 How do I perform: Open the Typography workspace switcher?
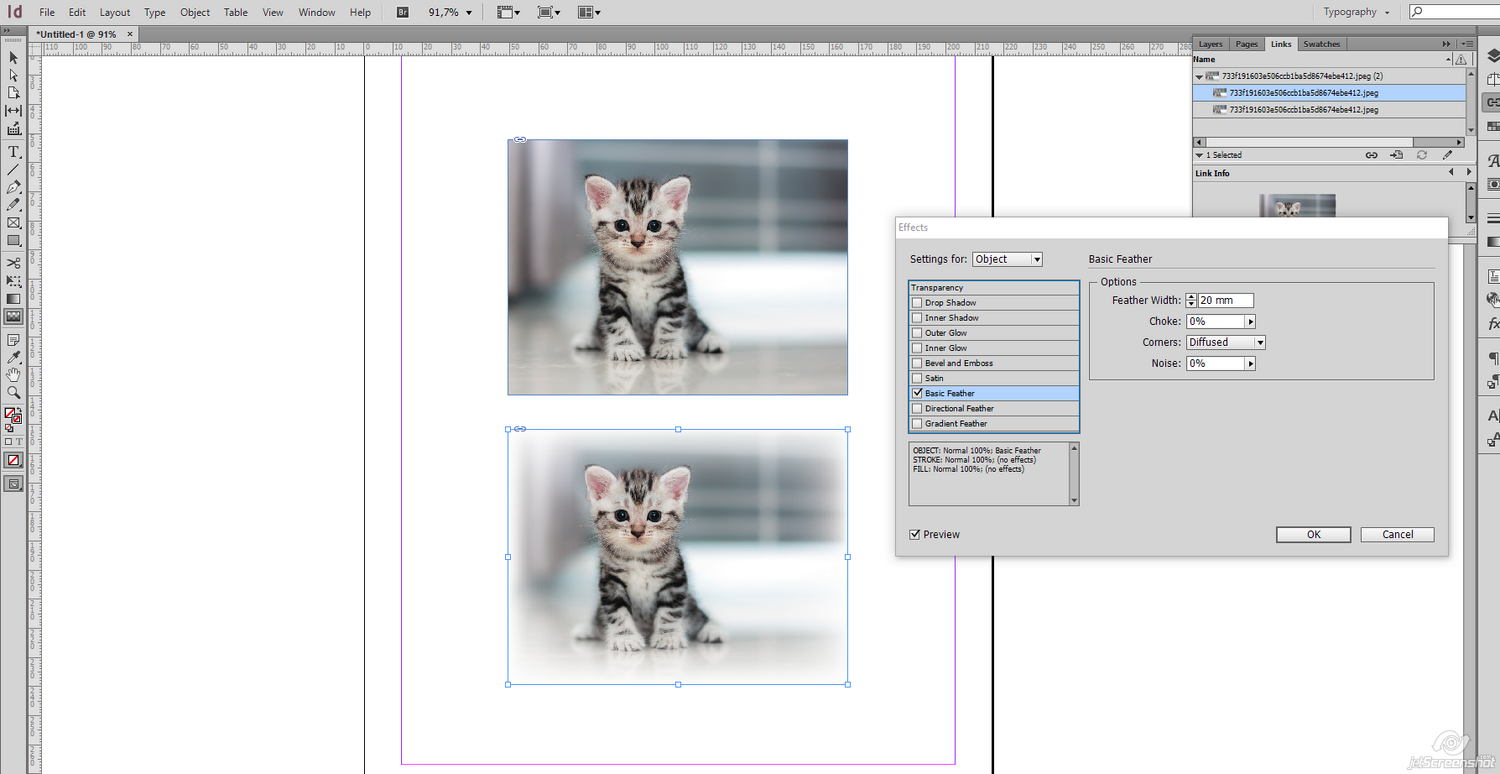click(x=1356, y=12)
